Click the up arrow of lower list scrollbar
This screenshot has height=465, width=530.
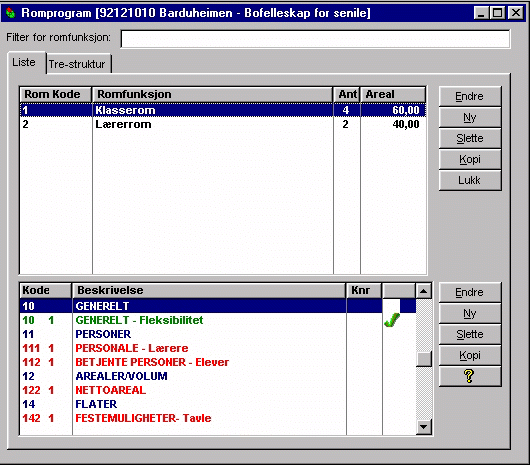point(424,291)
